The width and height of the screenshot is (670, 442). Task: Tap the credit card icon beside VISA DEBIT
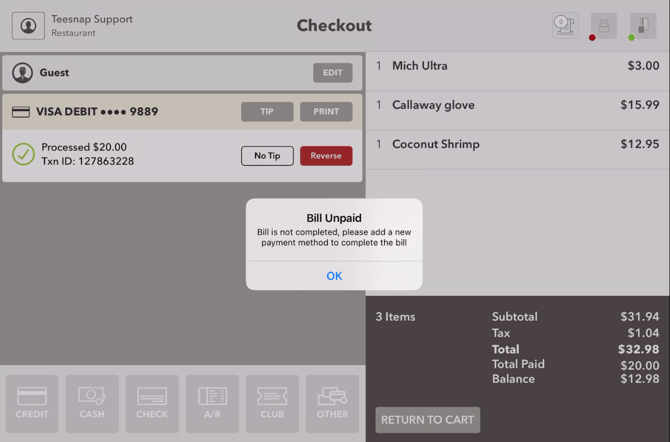pos(21,112)
